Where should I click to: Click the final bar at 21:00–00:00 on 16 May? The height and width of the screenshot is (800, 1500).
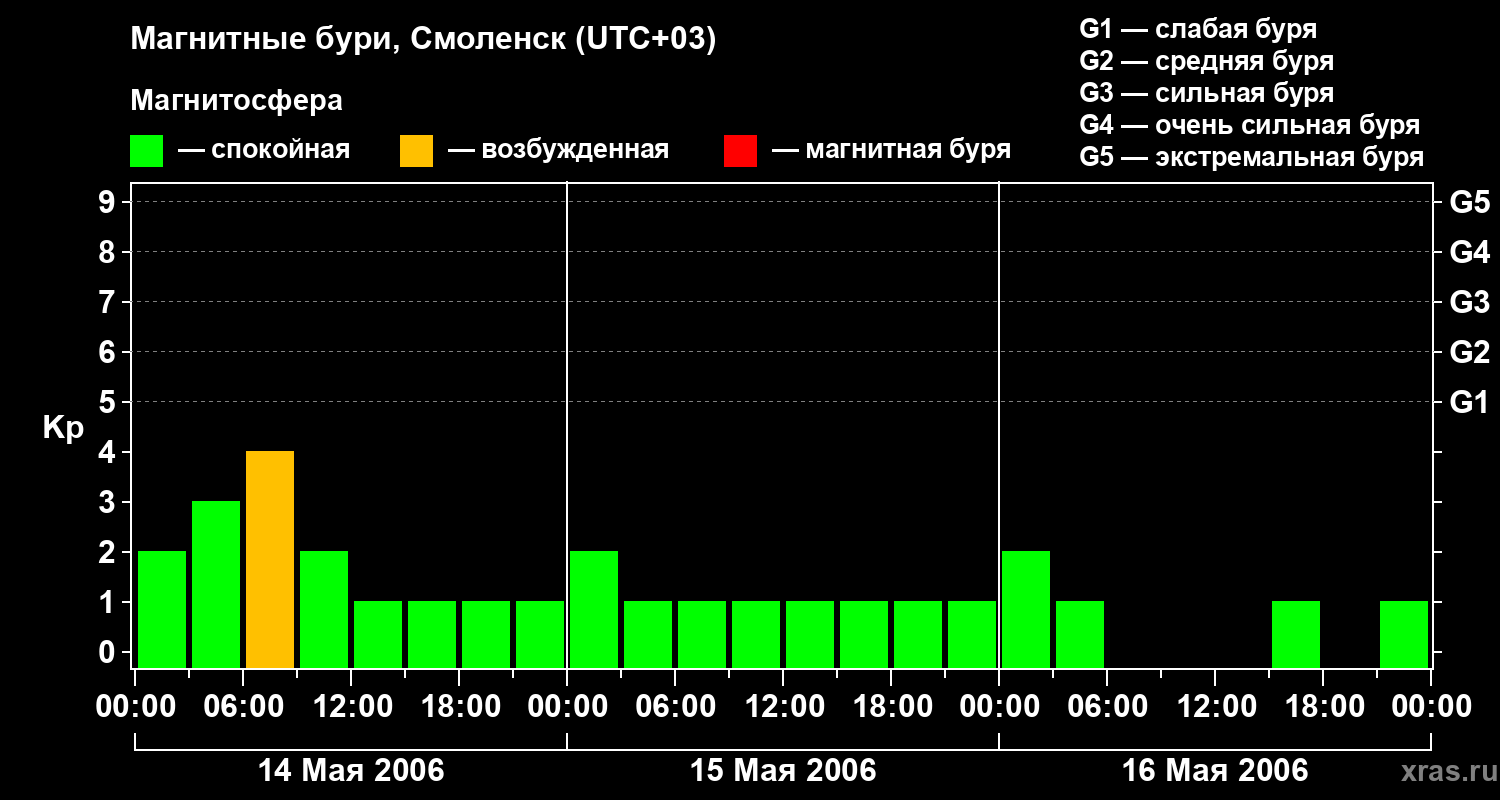1404,634
